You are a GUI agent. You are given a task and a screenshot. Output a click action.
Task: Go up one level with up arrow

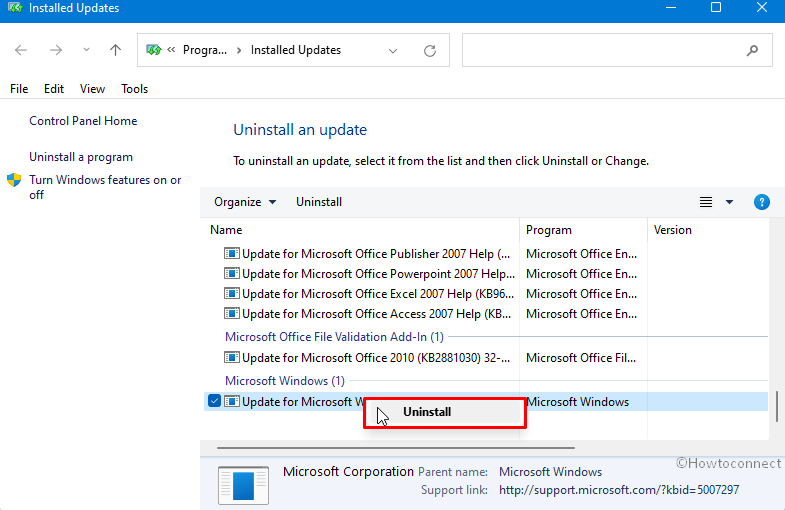[x=115, y=50]
